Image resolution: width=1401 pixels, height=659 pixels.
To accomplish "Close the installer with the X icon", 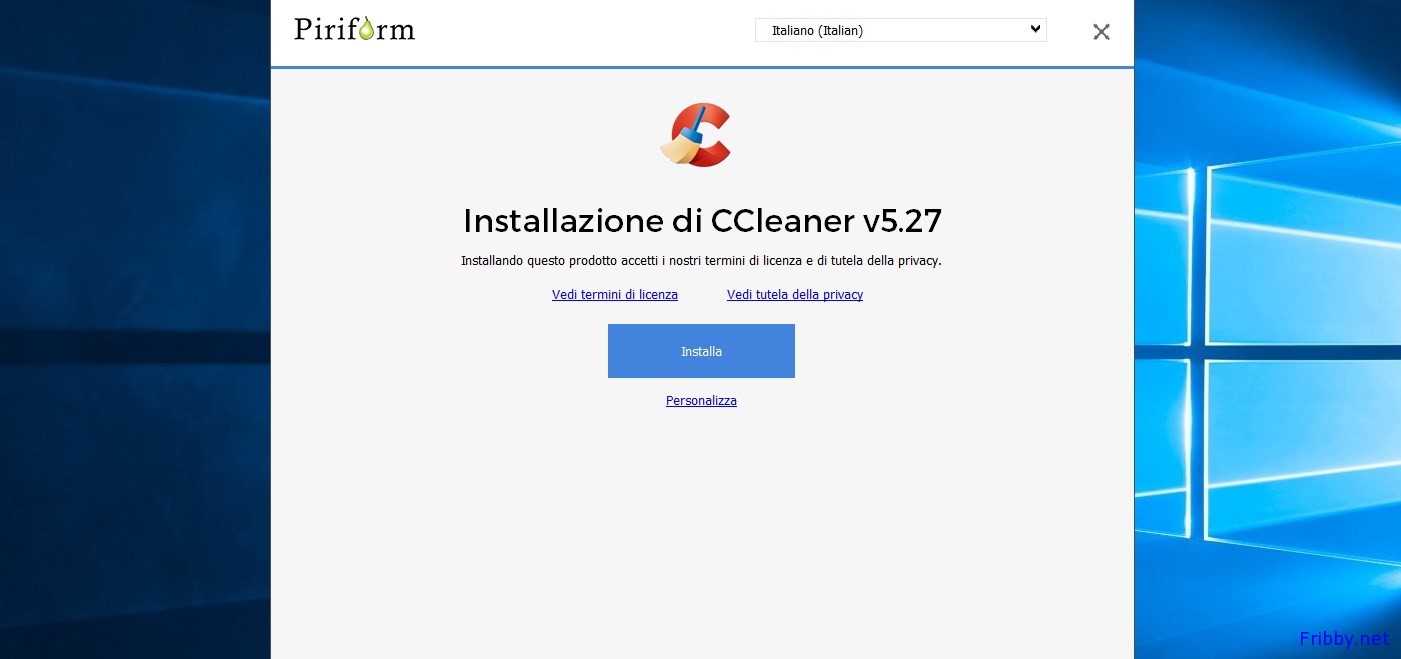I will [x=1101, y=32].
